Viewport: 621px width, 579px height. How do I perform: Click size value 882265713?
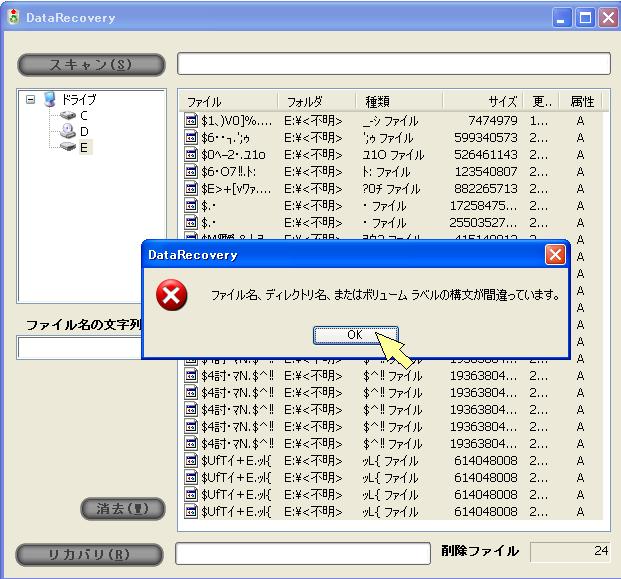[486, 189]
